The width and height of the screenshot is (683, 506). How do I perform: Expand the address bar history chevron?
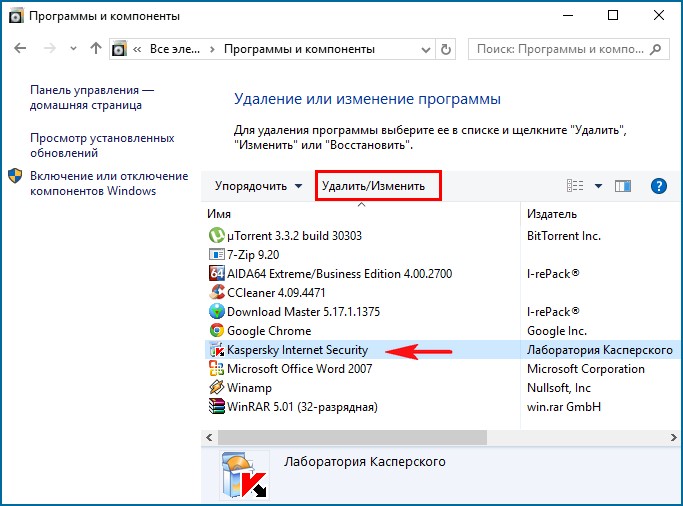[x=426, y=50]
